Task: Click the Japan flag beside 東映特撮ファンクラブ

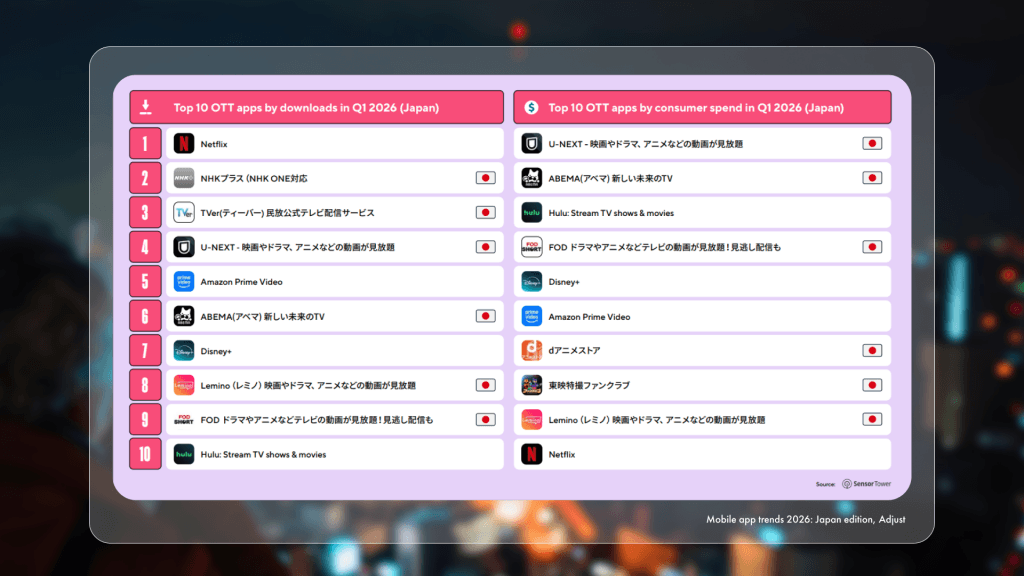Action: [x=872, y=385]
